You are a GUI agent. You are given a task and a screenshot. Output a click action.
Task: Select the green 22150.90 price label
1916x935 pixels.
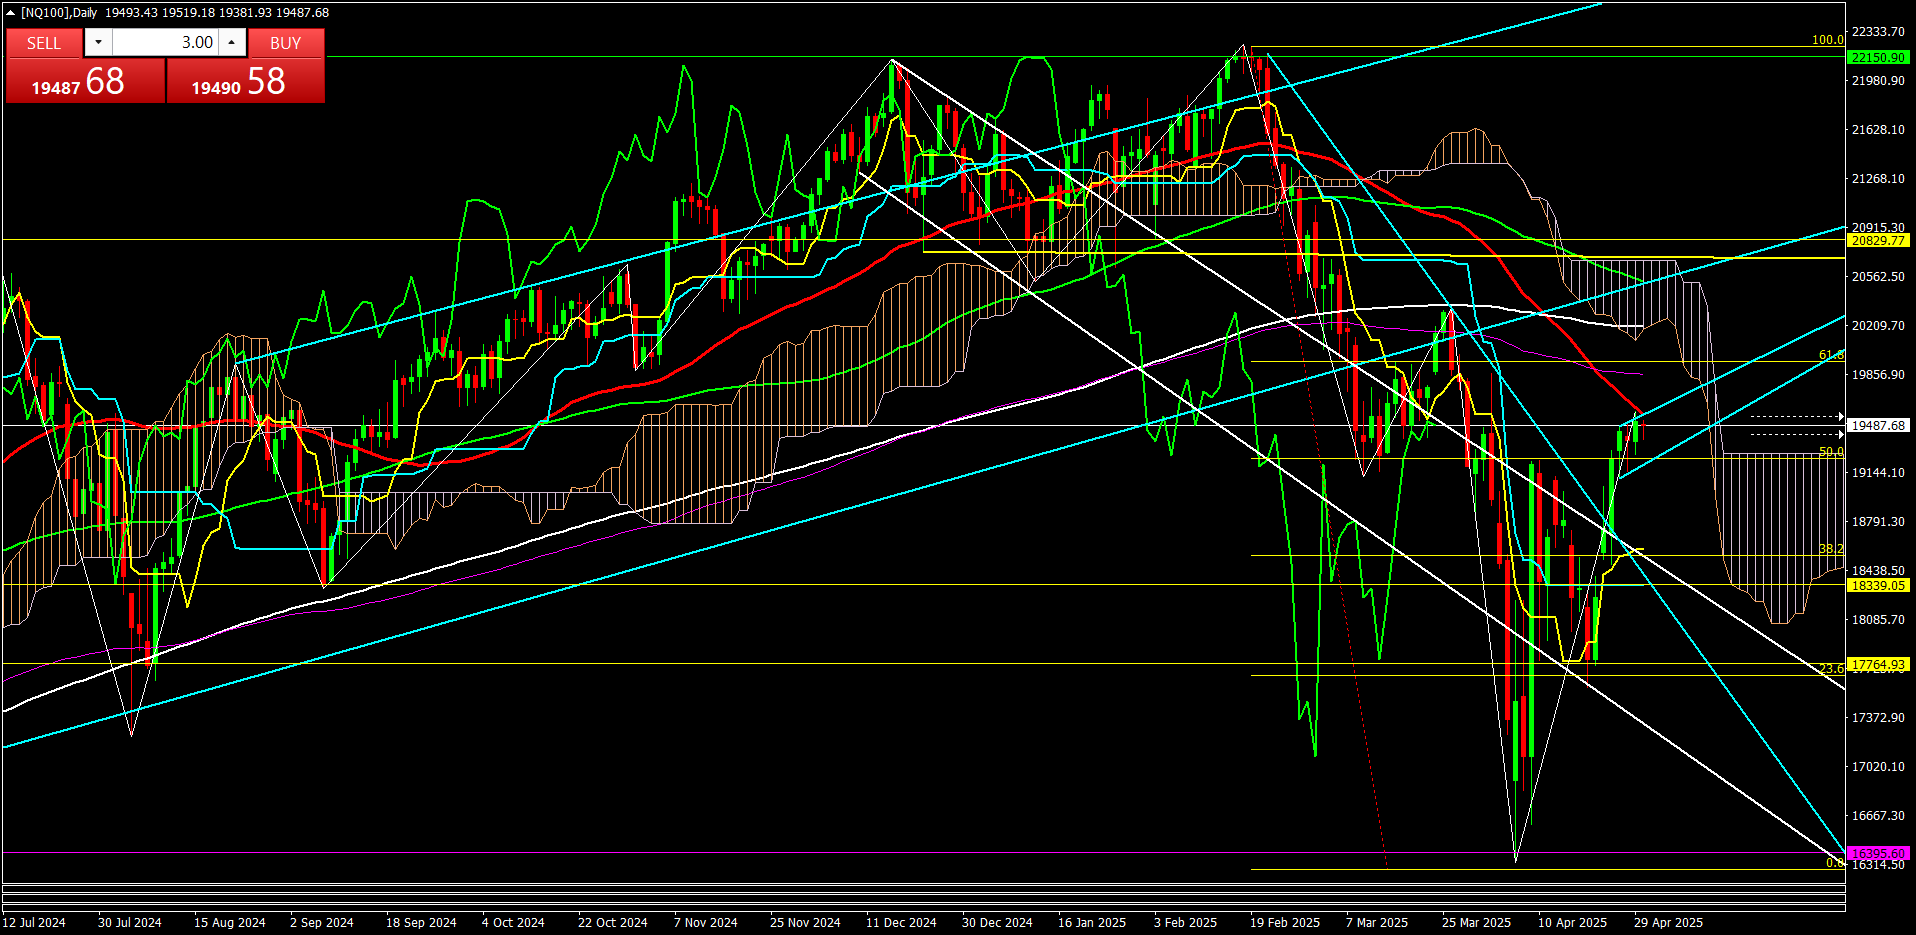(1877, 58)
